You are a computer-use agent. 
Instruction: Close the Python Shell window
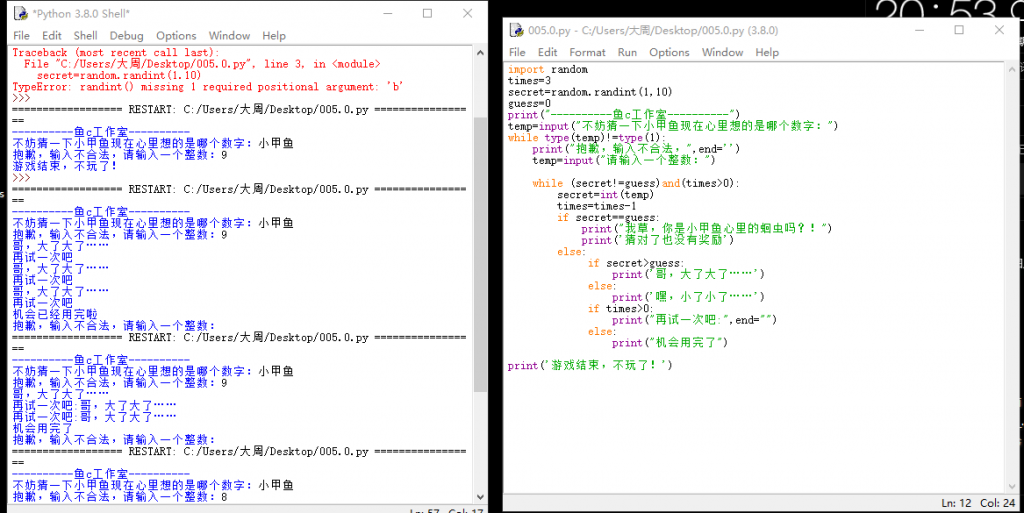(x=467, y=13)
